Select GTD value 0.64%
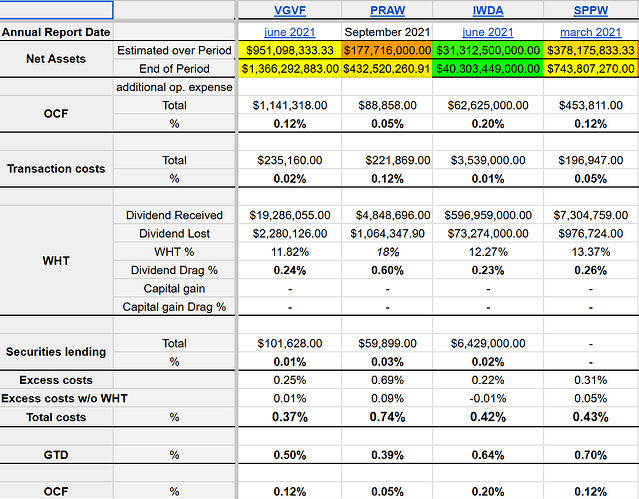This screenshot has width=639, height=499. pyautogui.click(x=488, y=455)
